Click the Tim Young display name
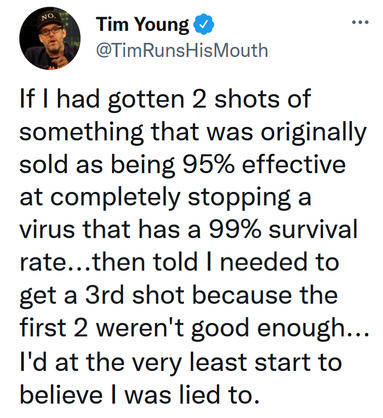The width and height of the screenshot is (383, 418). coord(143,25)
